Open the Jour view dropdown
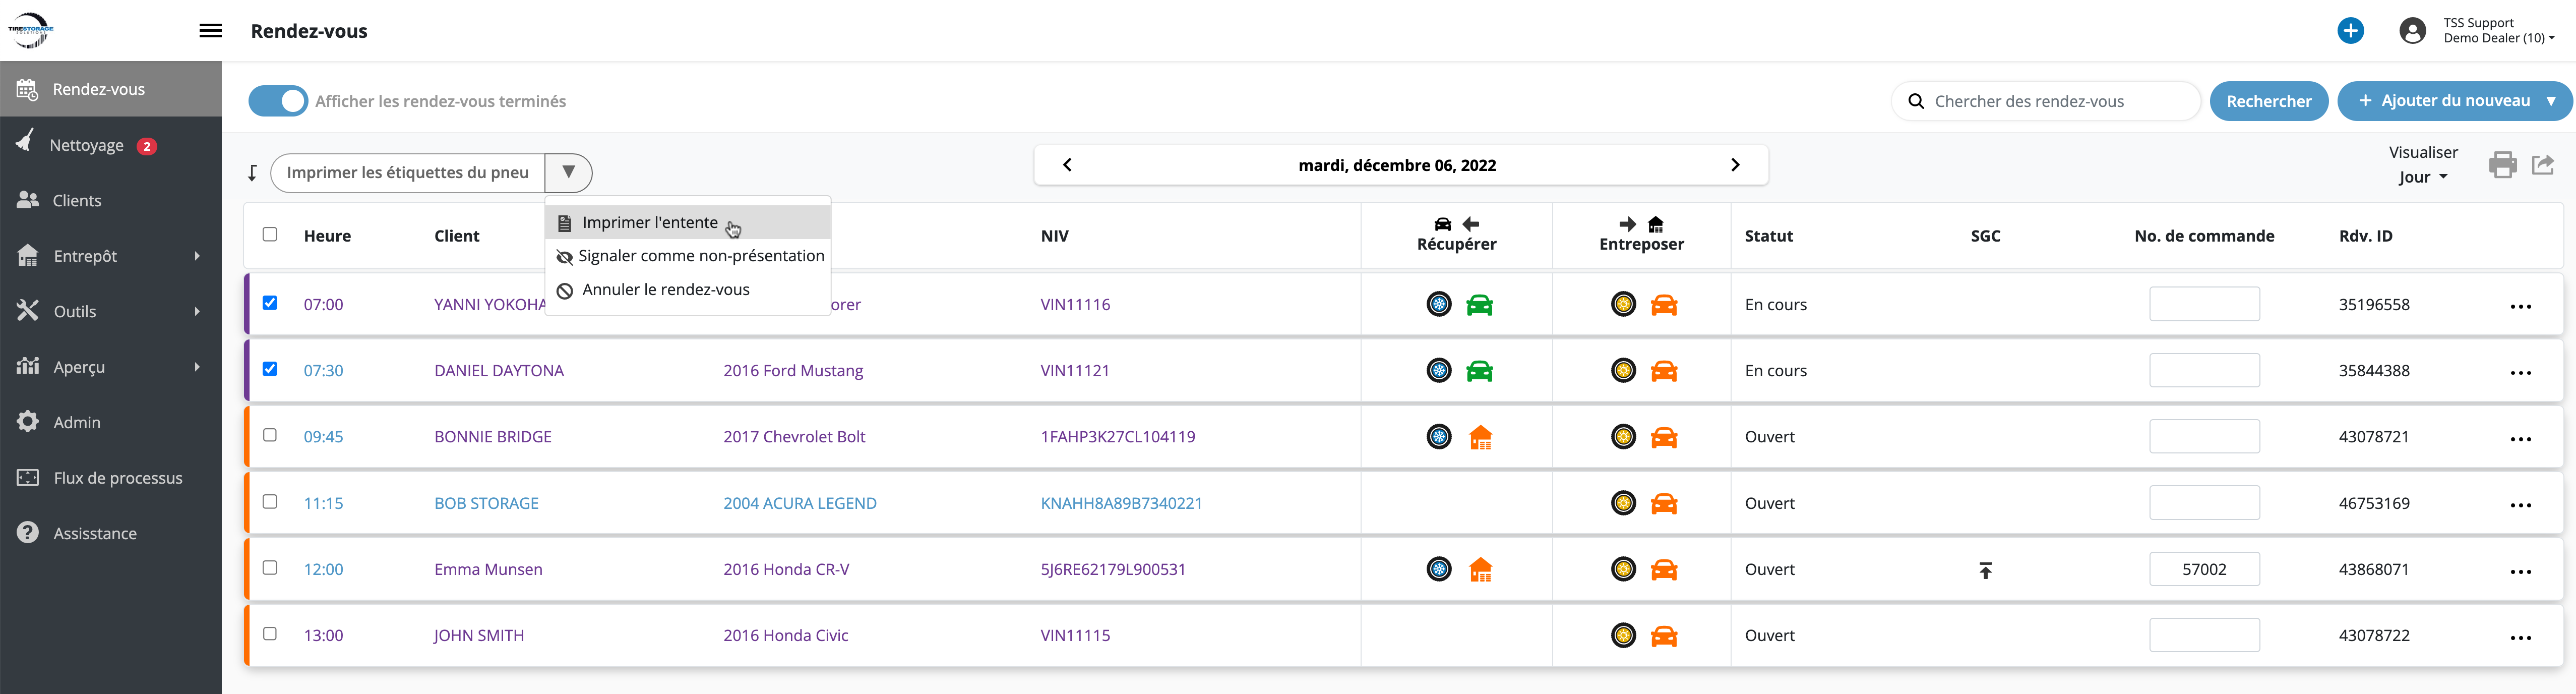The image size is (2576, 694). point(2422,177)
